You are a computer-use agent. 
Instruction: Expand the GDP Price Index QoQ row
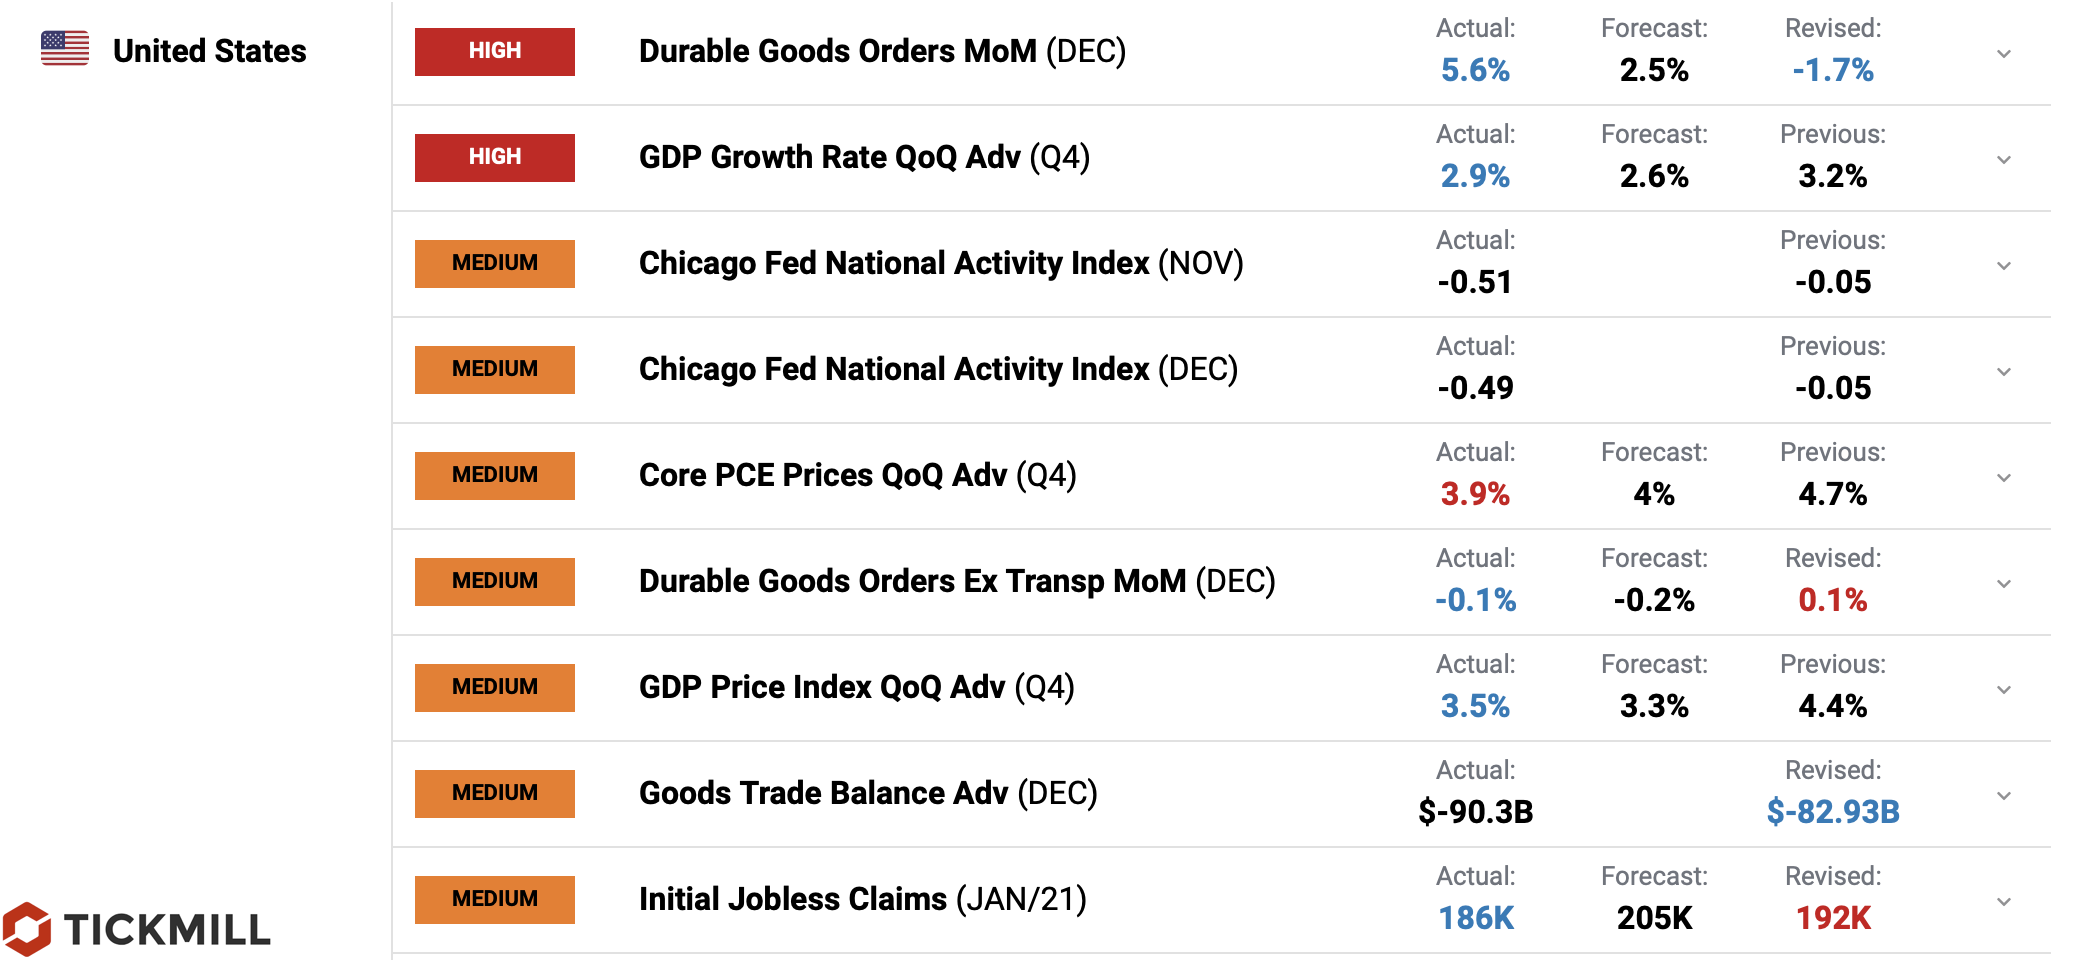point(2003,690)
